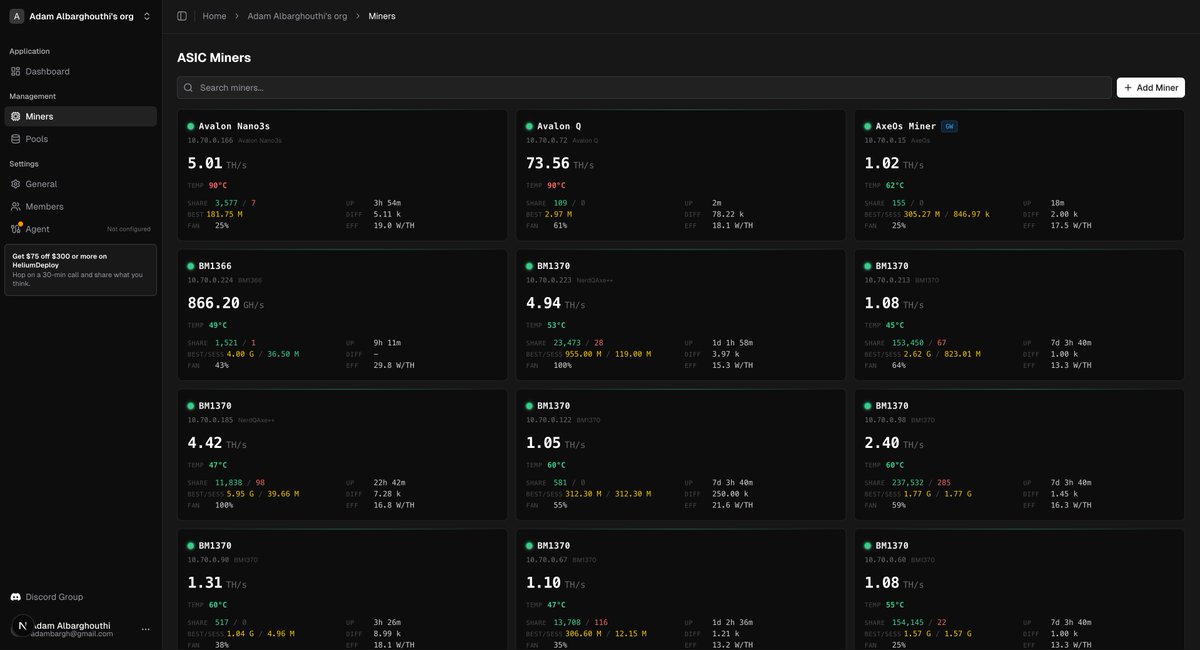
Task: Go to Home breadcrumb
Action: [214, 16]
